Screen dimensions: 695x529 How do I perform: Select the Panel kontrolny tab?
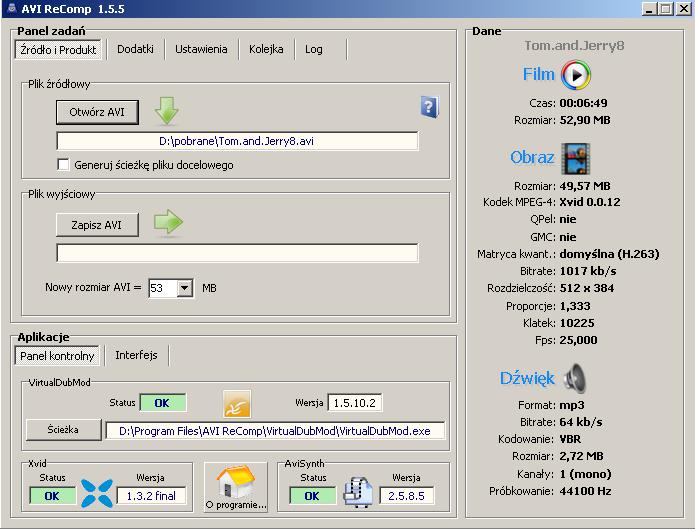click(57, 356)
